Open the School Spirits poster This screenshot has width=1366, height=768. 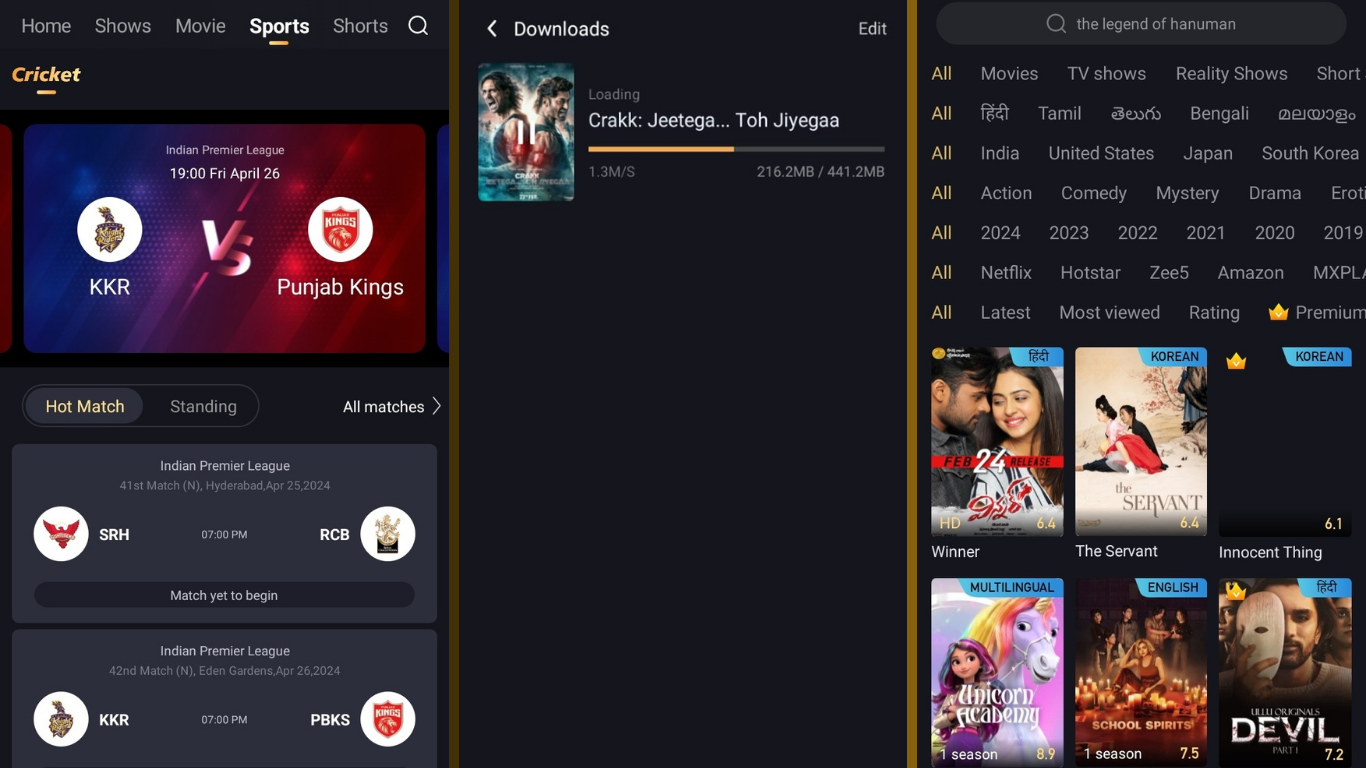click(x=1141, y=672)
